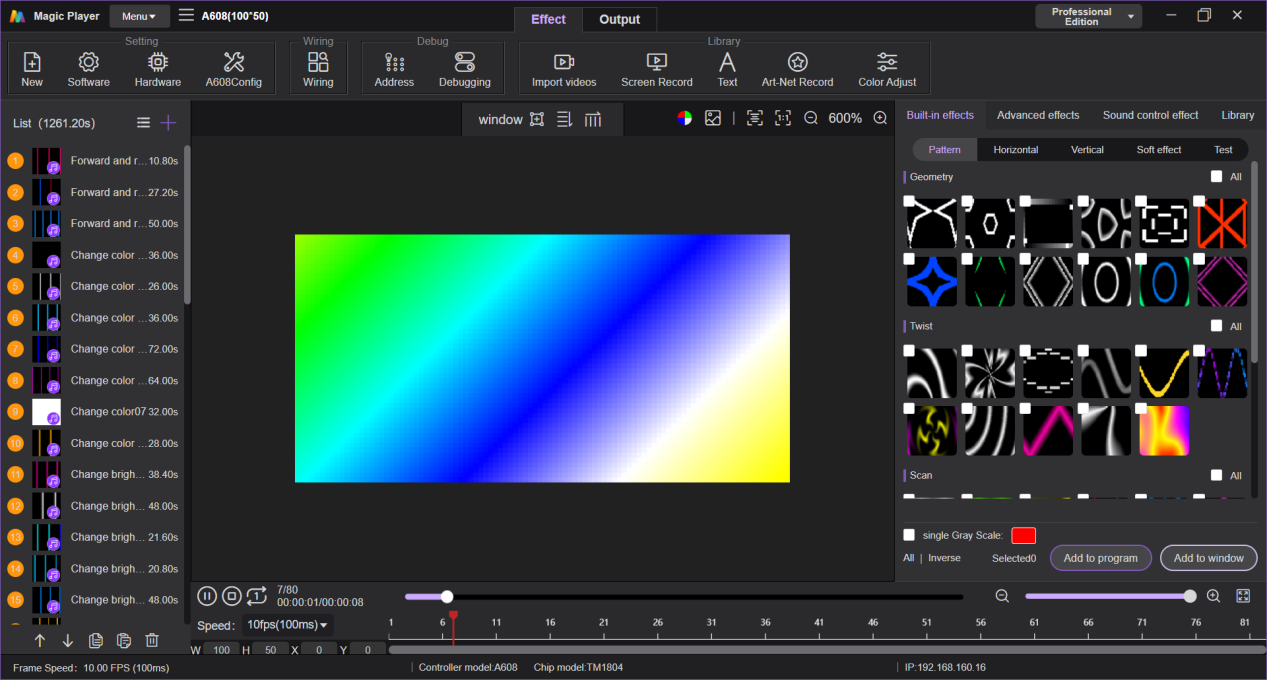This screenshot has width=1267, height=680.
Task: Select list item 'Change color07 32.00s'
Action: (95, 412)
